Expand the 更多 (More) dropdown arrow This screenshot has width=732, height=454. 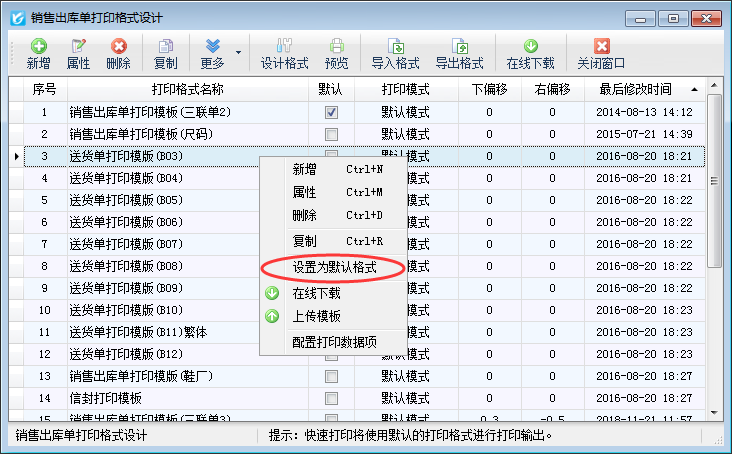pyautogui.click(x=238, y=52)
